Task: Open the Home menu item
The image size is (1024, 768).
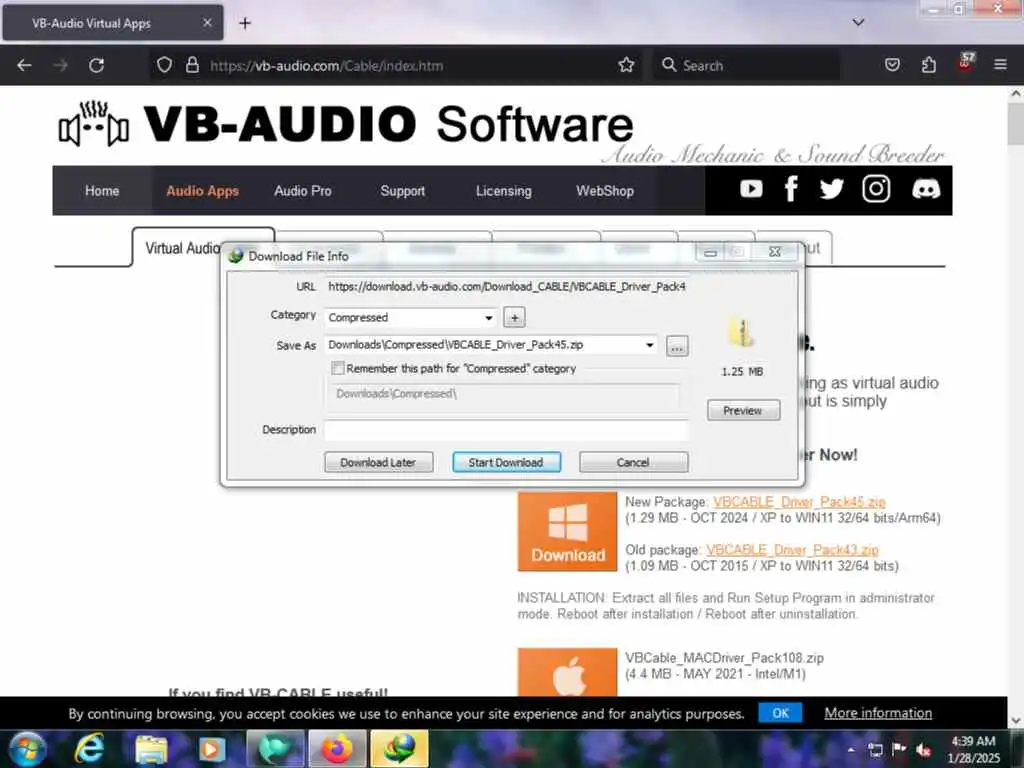Action: coord(102,191)
